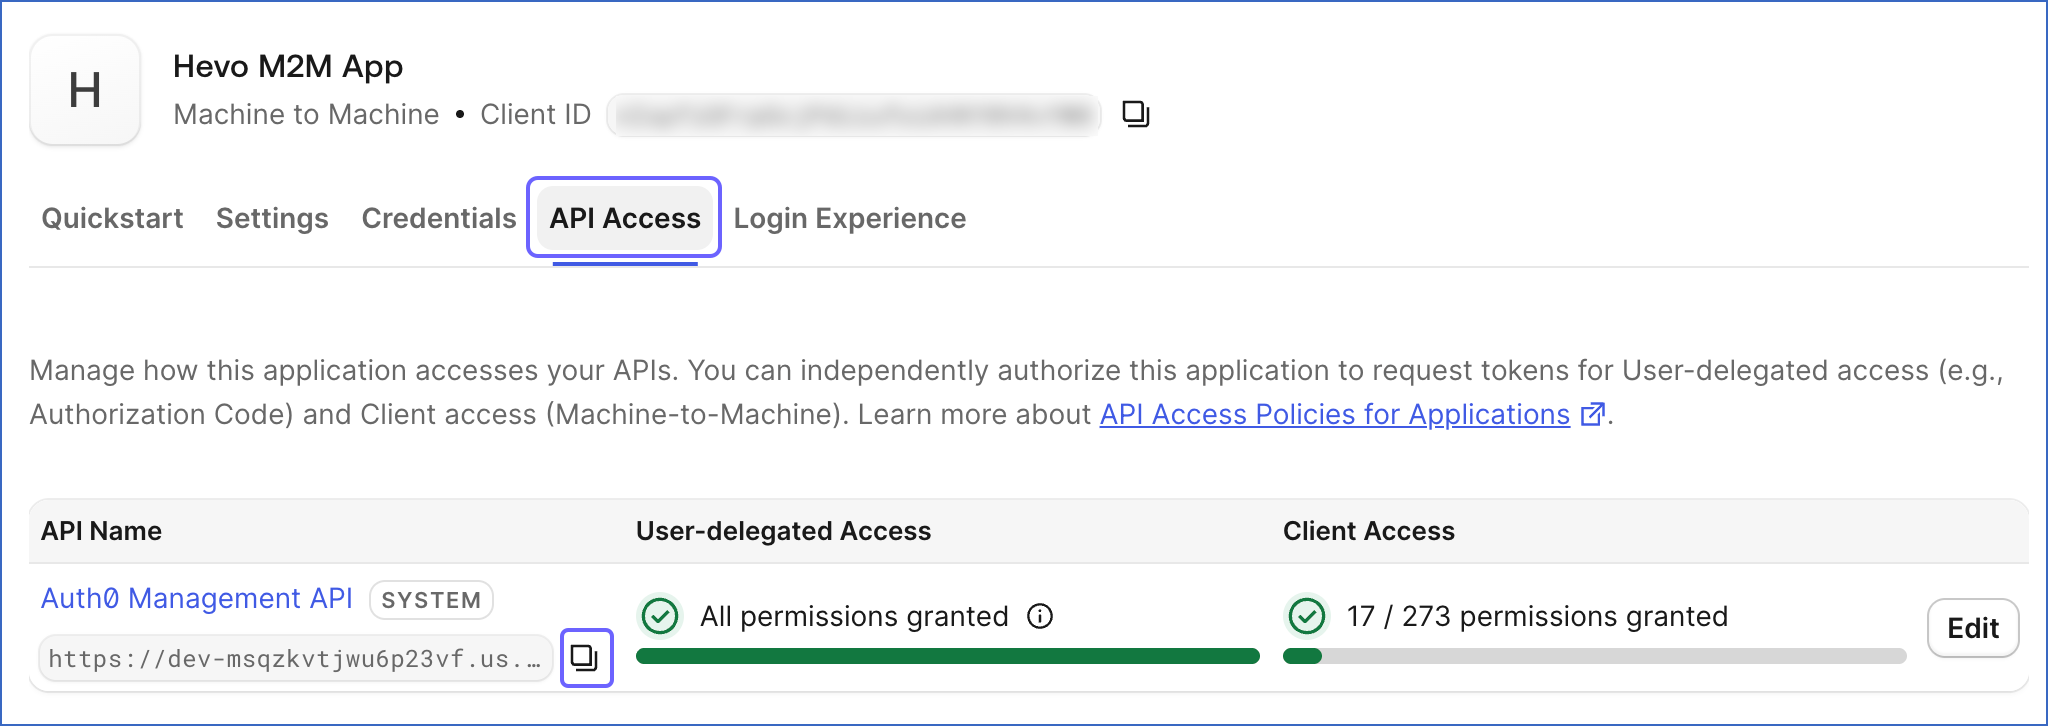Edit the Auth0 Management API permissions
The image size is (2048, 726).
1973,628
